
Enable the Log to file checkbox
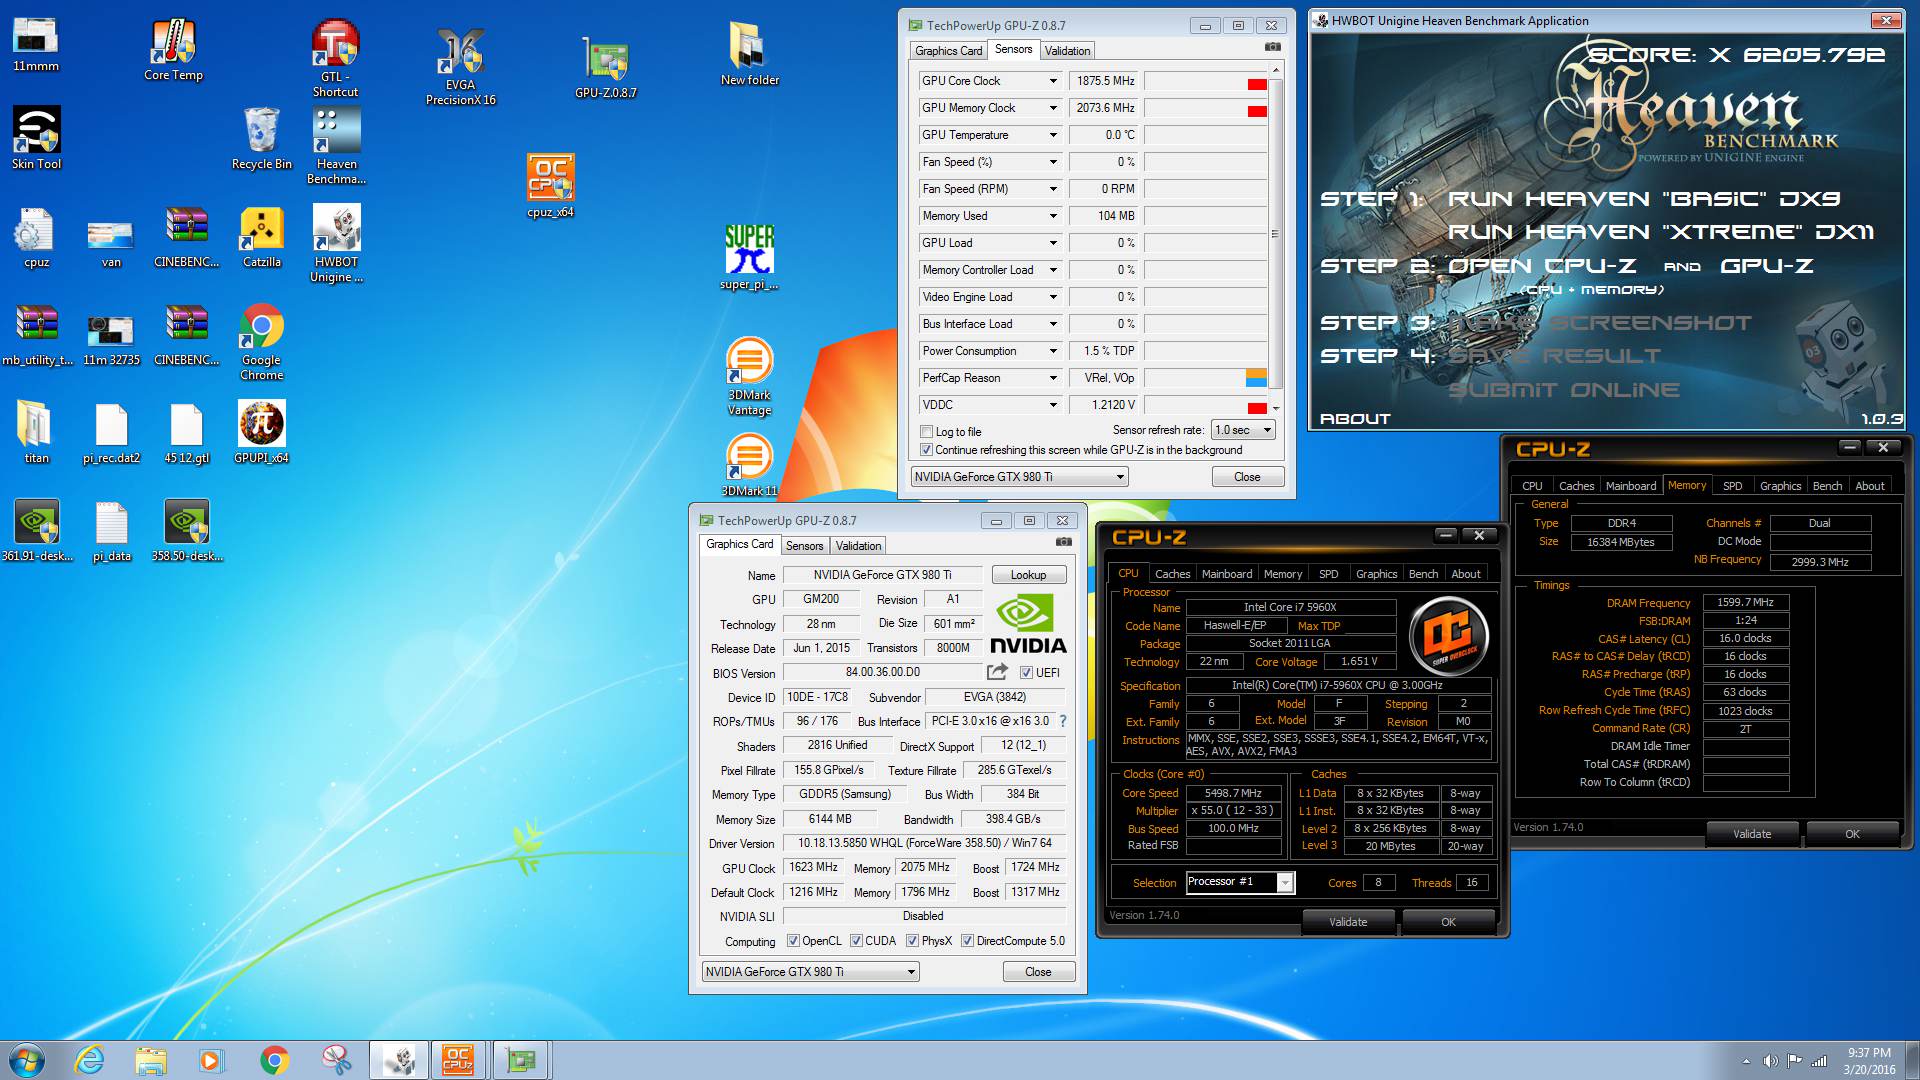pyautogui.click(x=926, y=432)
